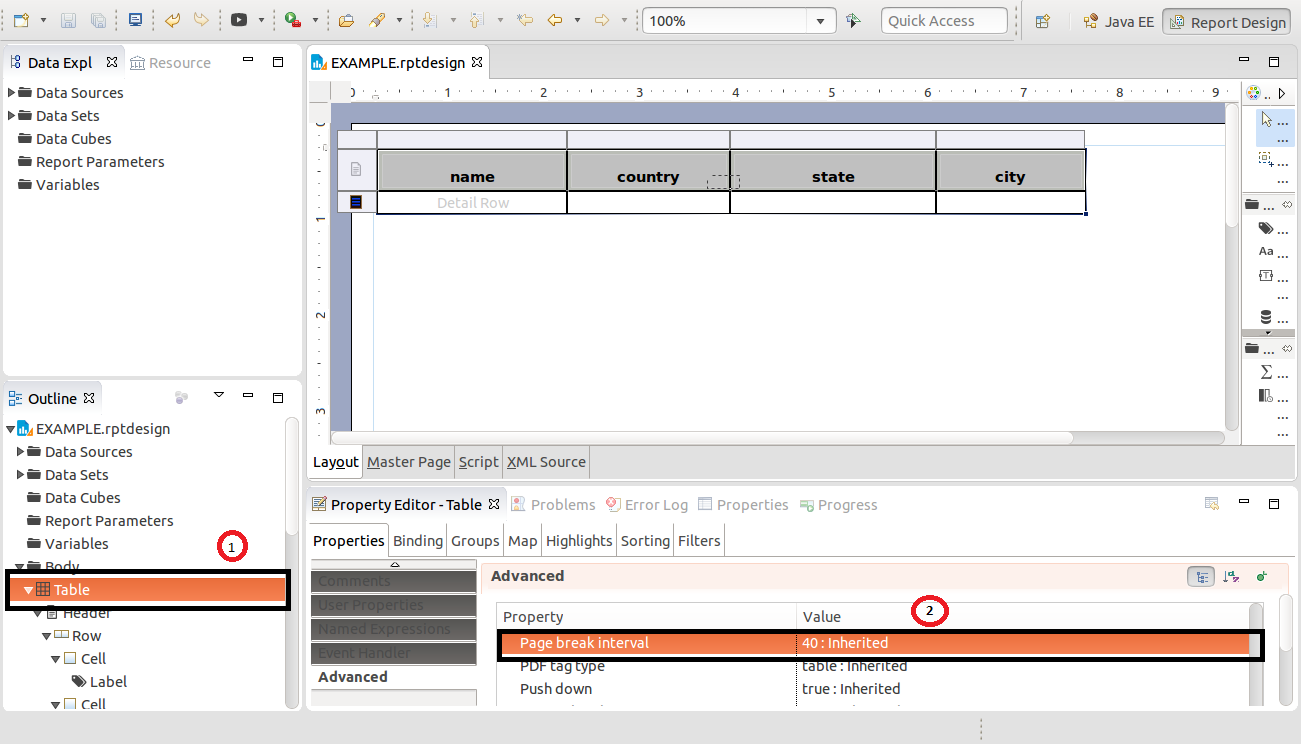Select the country column header label
1301x744 pixels.
[x=648, y=177]
